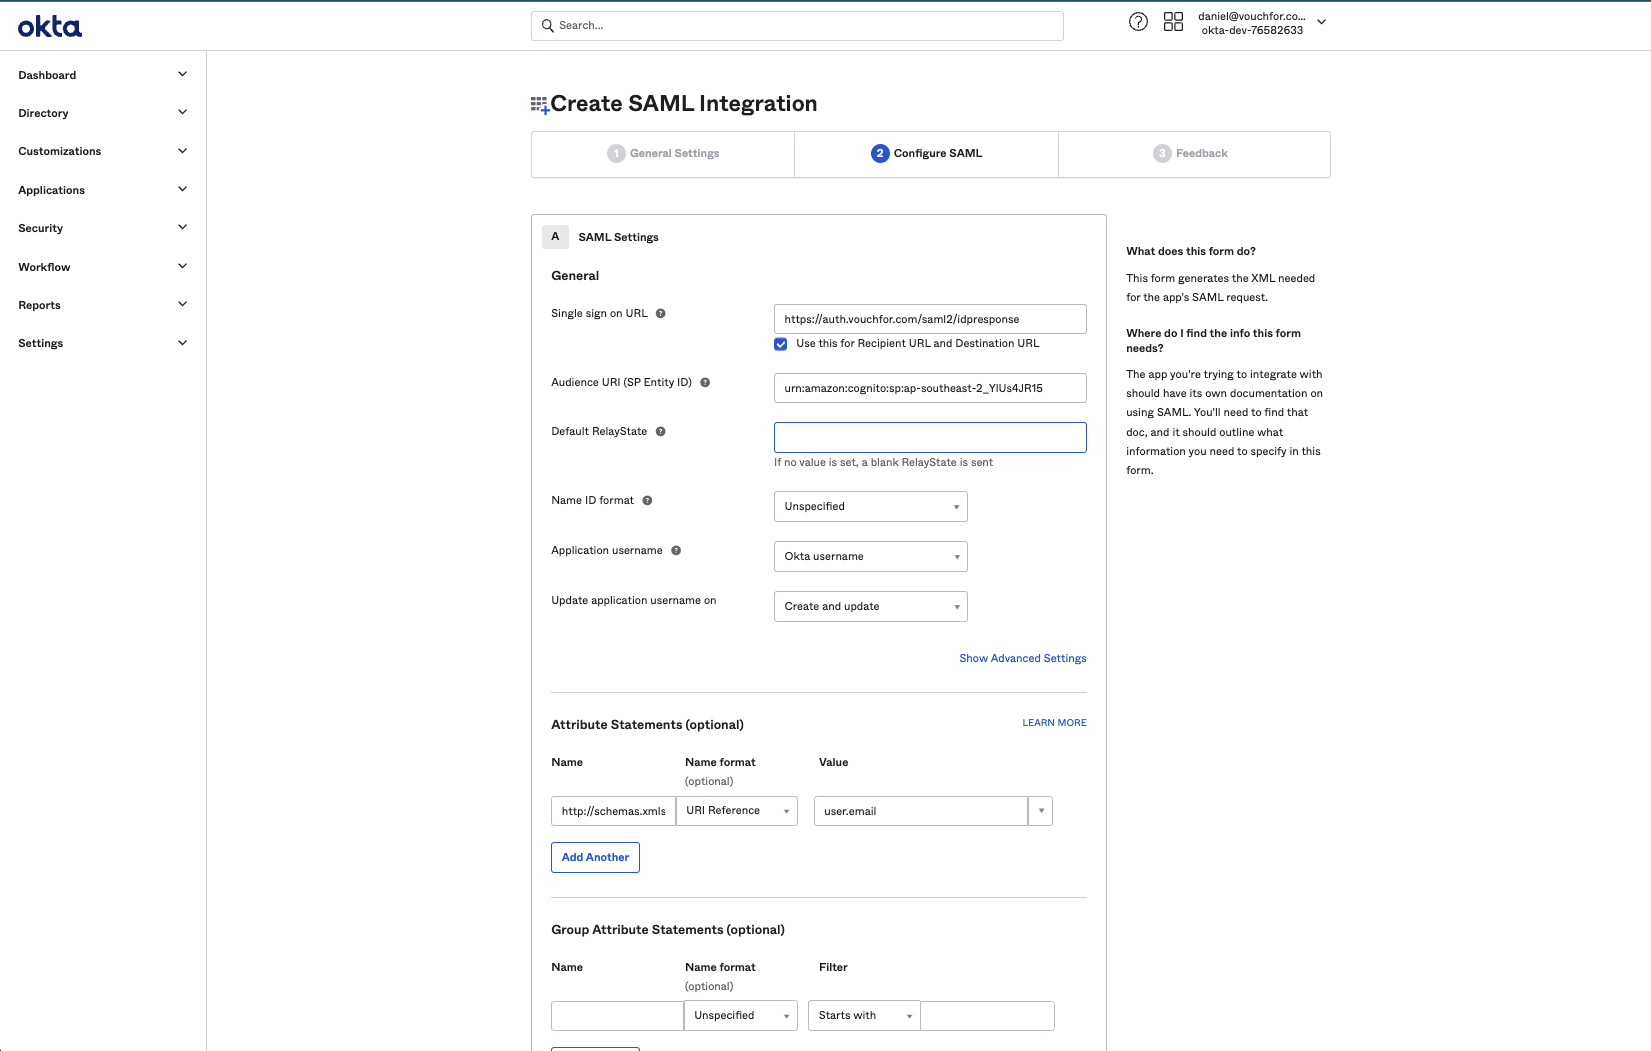Go to General Settings step tab
The width and height of the screenshot is (1651, 1051).
(663, 154)
